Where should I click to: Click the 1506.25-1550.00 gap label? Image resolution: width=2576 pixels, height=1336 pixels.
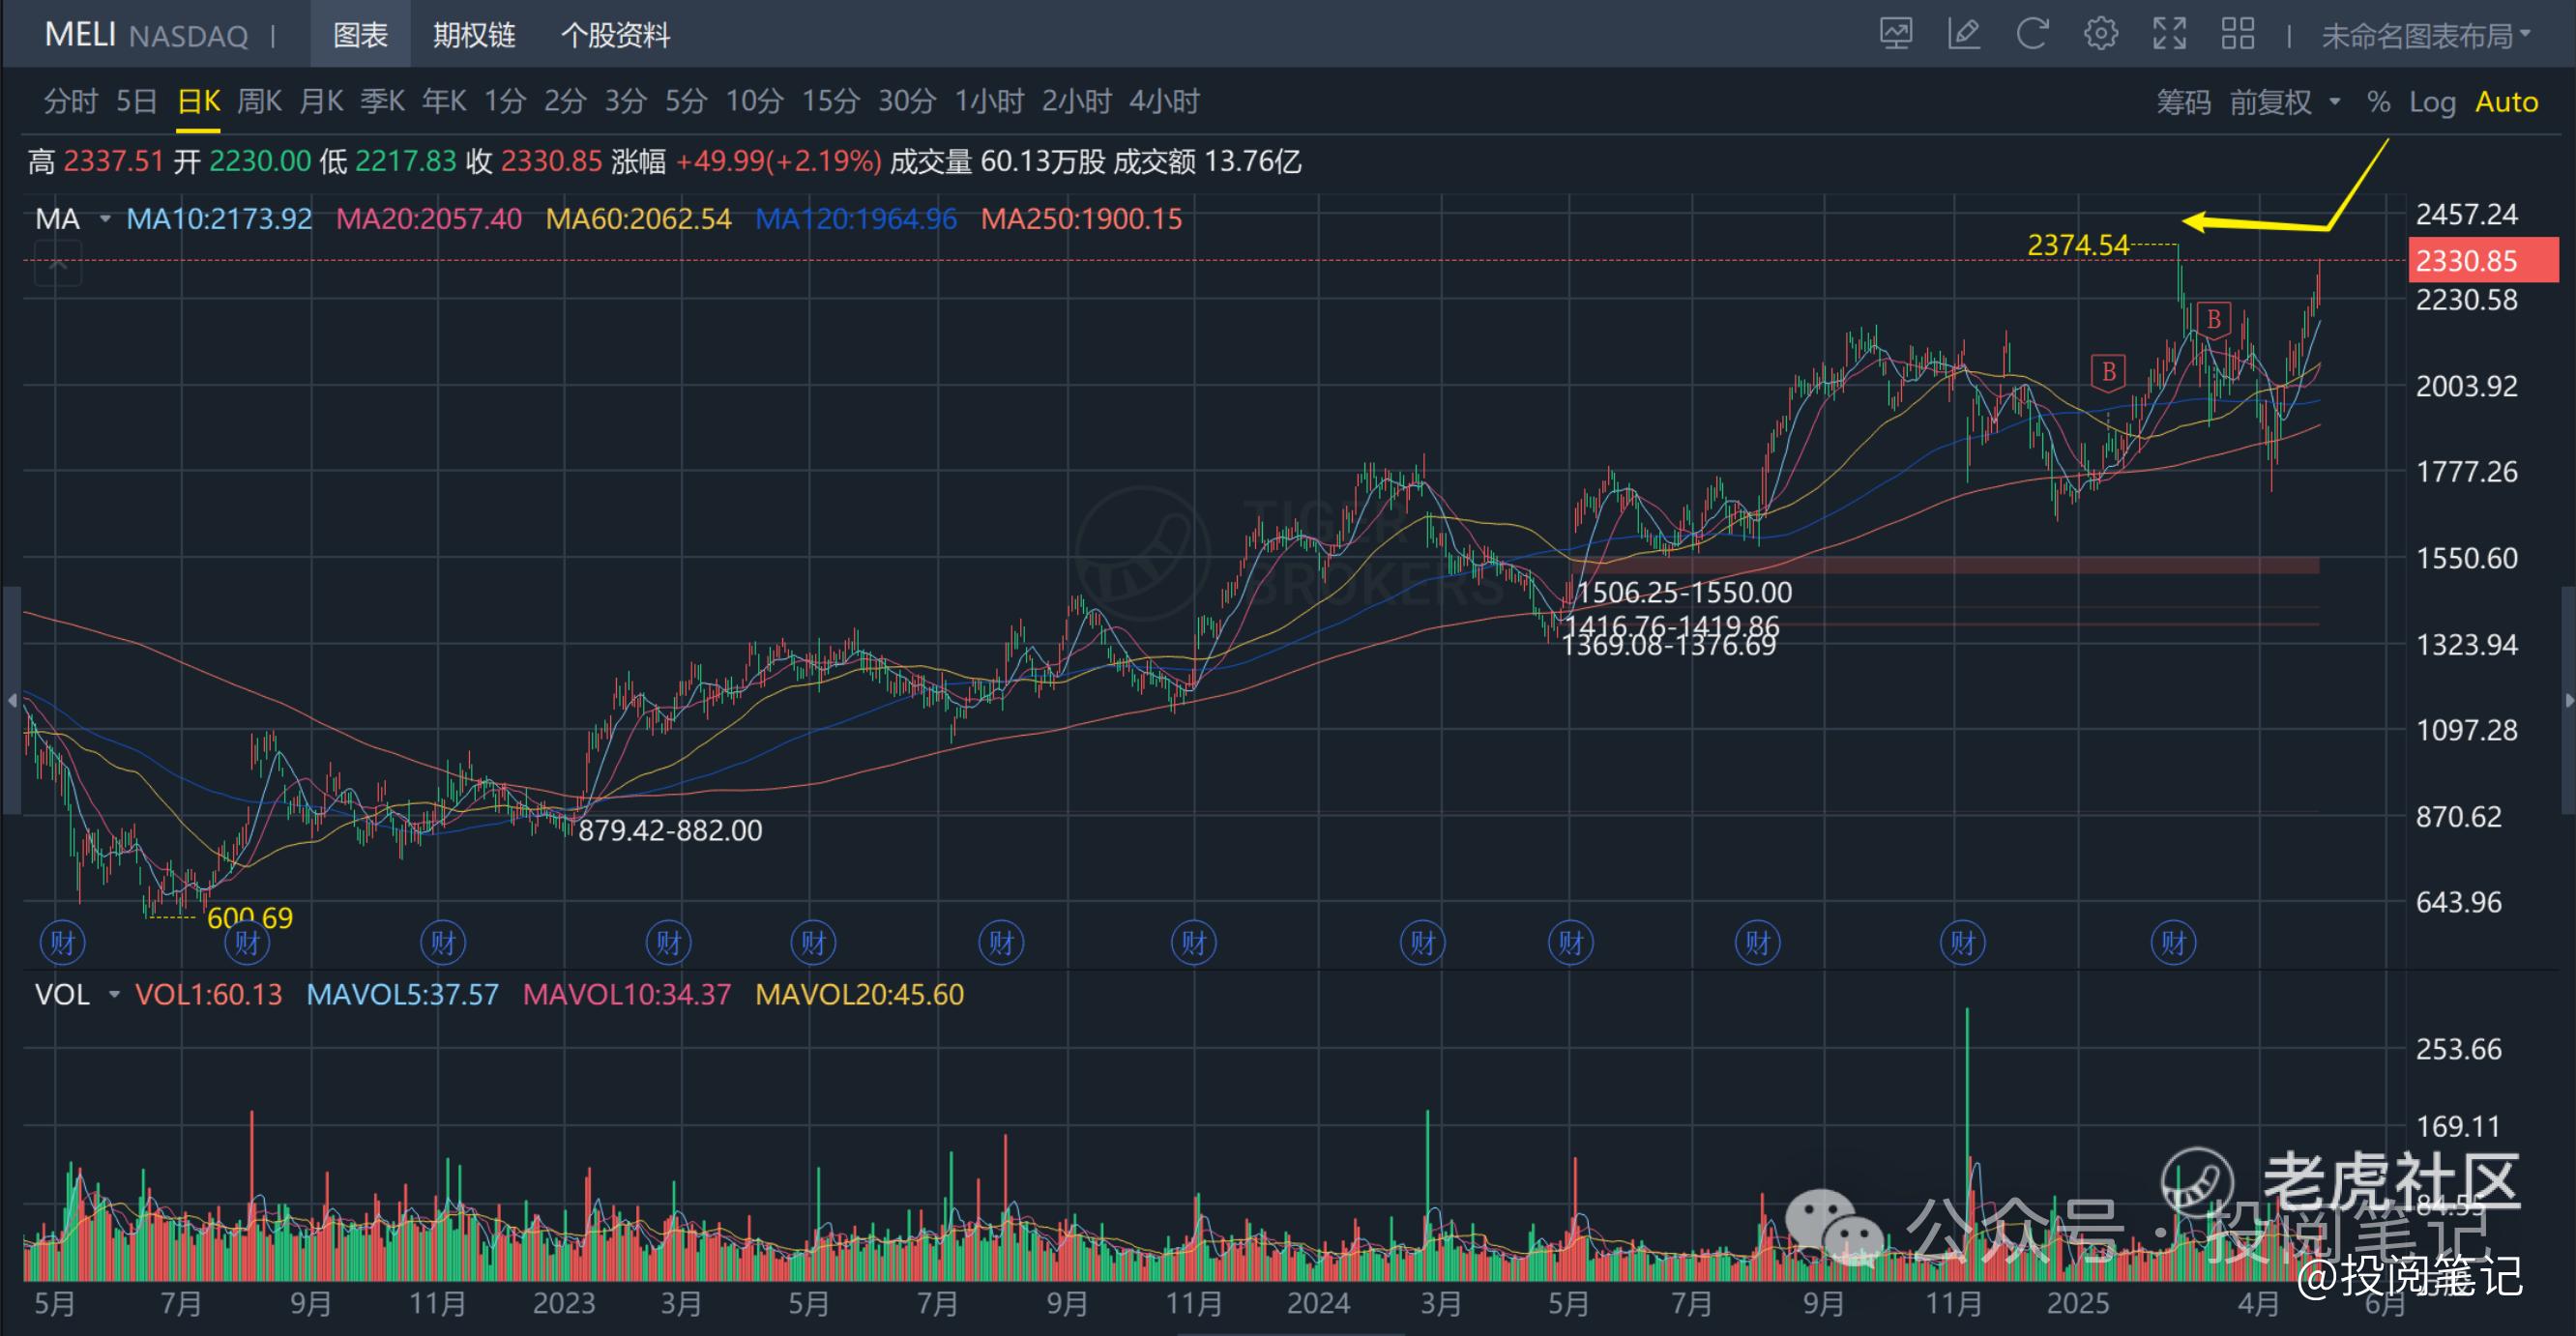1684,593
